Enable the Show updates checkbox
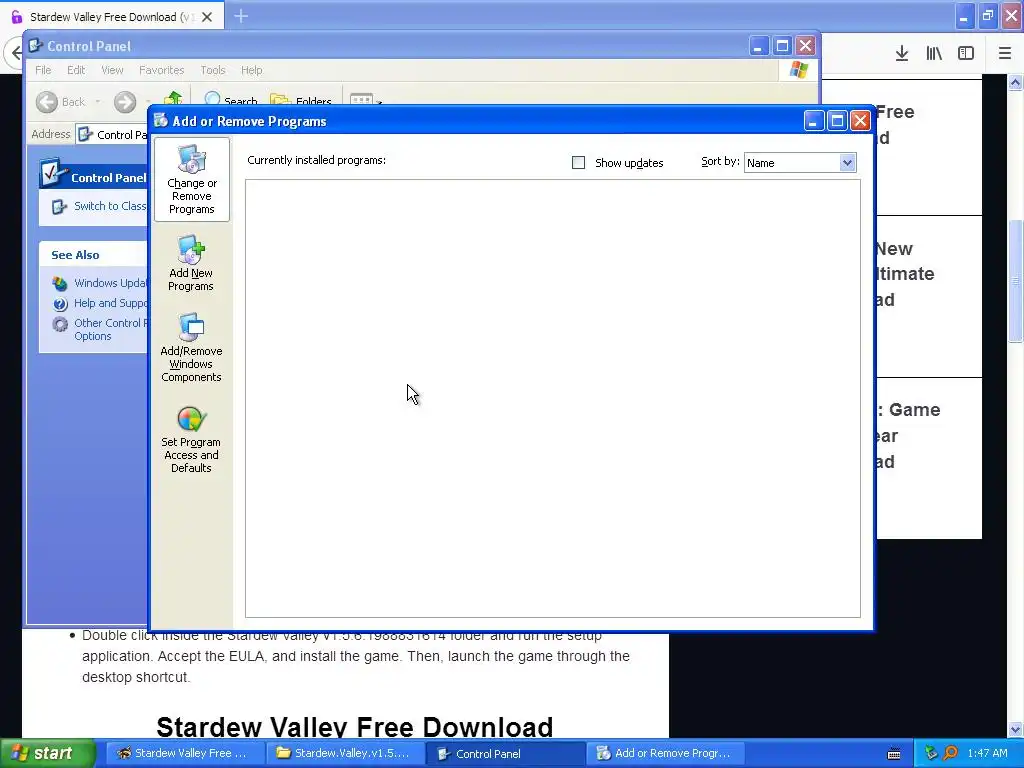Screen dimensions: 1024x768 coord(579,163)
